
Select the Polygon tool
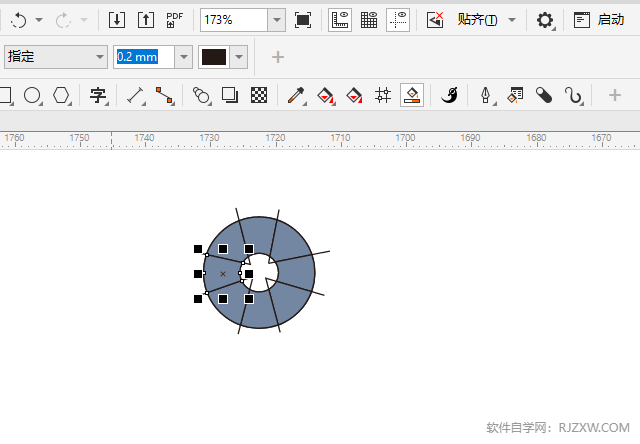(x=62, y=95)
